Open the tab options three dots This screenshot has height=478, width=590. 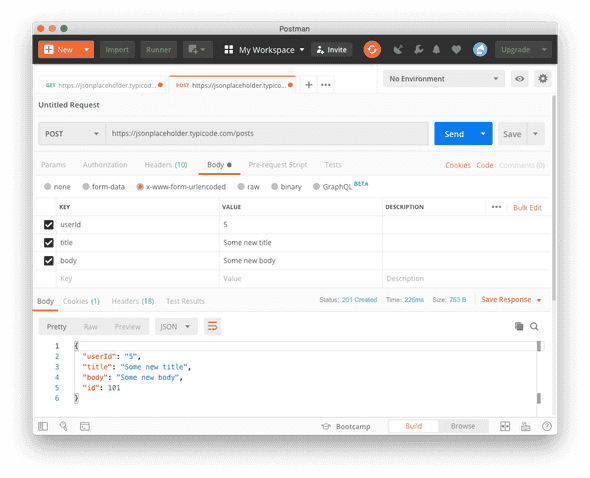pos(326,85)
